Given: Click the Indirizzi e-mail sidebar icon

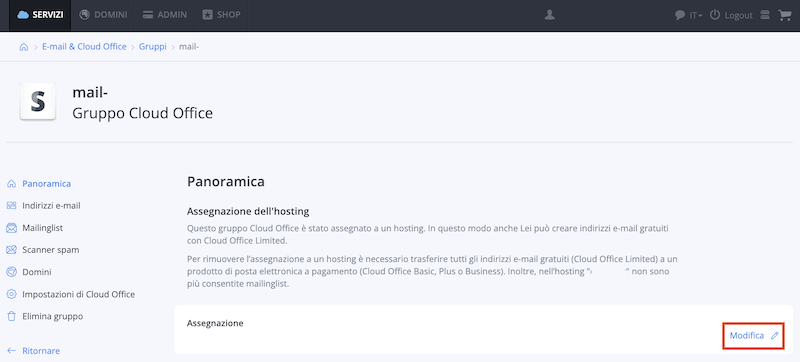Looking at the screenshot, I should [x=12, y=205].
